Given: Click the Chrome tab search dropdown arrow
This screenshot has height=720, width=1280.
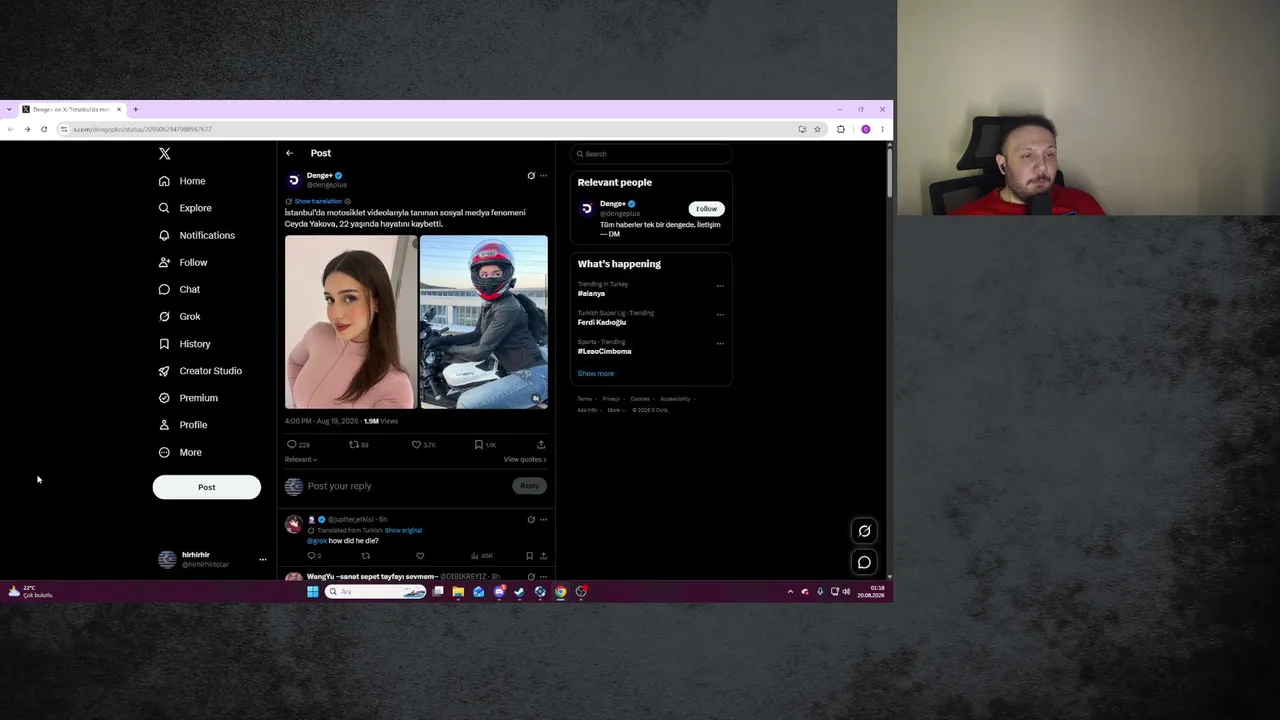Looking at the screenshot, I should (x=9, y=109).
